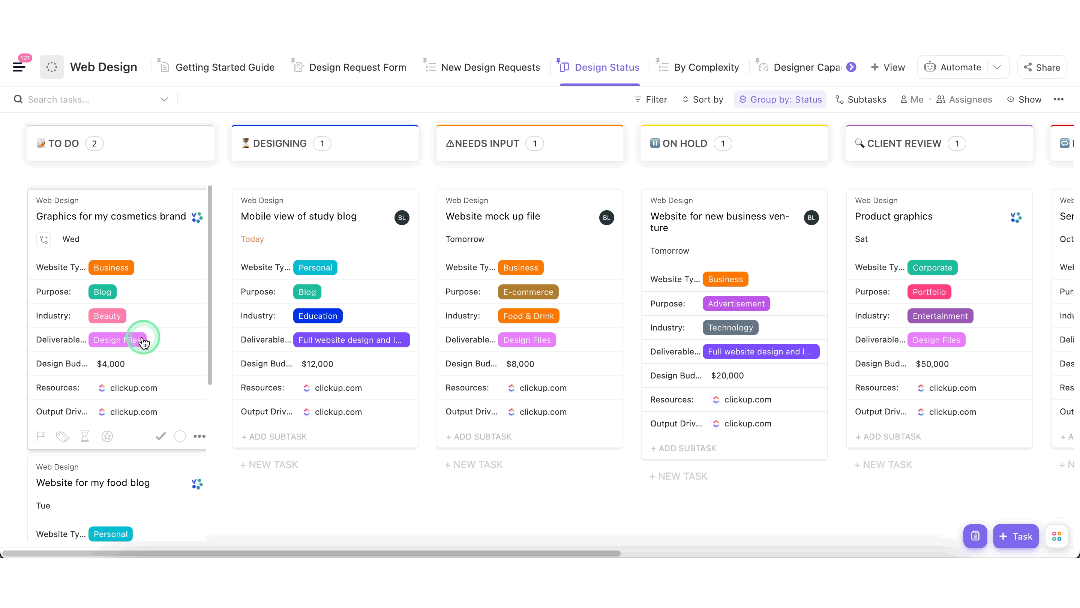Click BL avatar on Website mock up card
Viewport: 1080px width, 608px height.
[x=606, y=218]
